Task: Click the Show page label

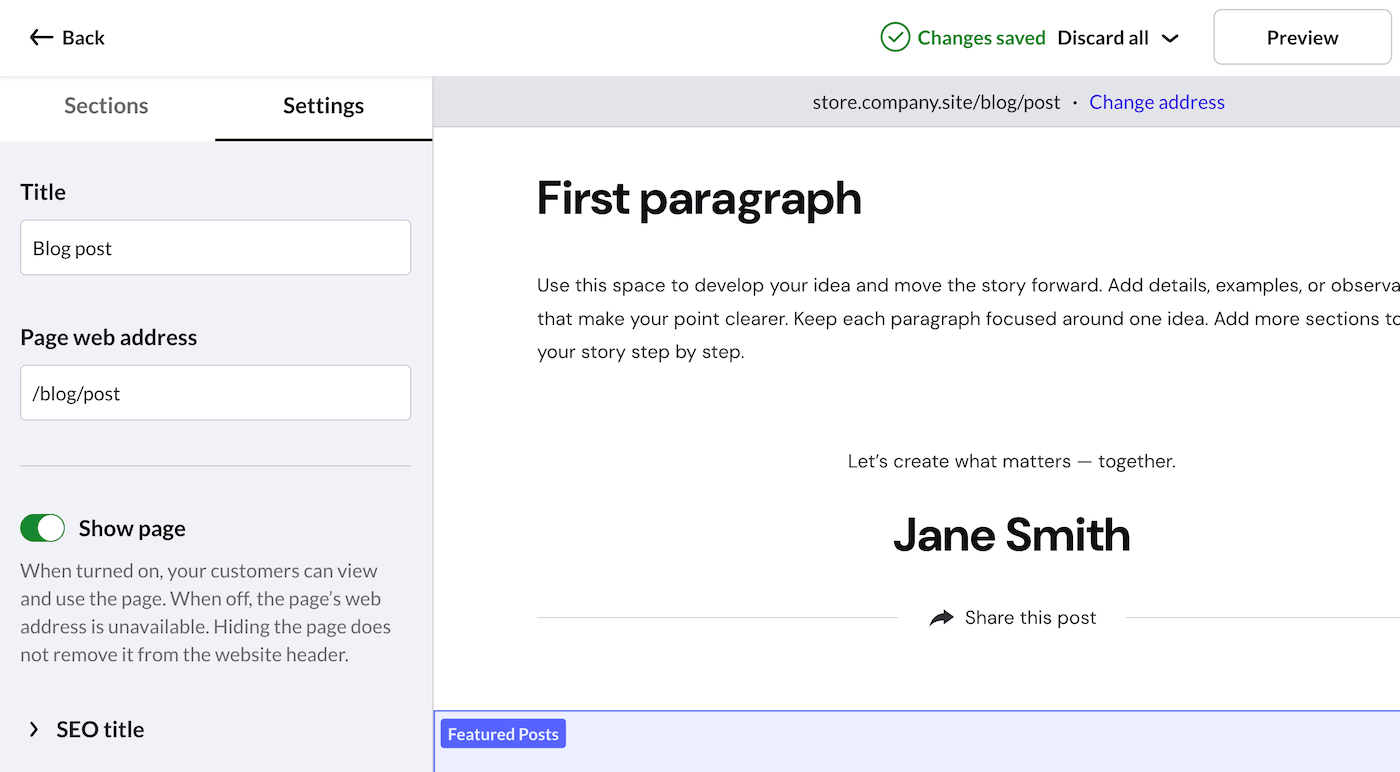Action: coord(132,528)
